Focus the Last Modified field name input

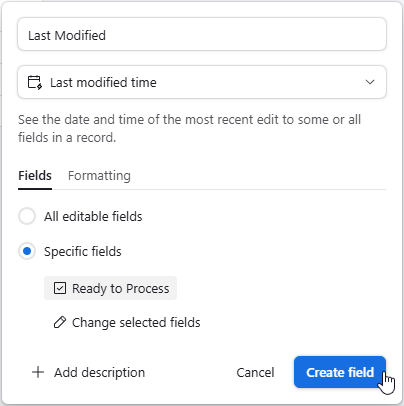pos(202,35)
